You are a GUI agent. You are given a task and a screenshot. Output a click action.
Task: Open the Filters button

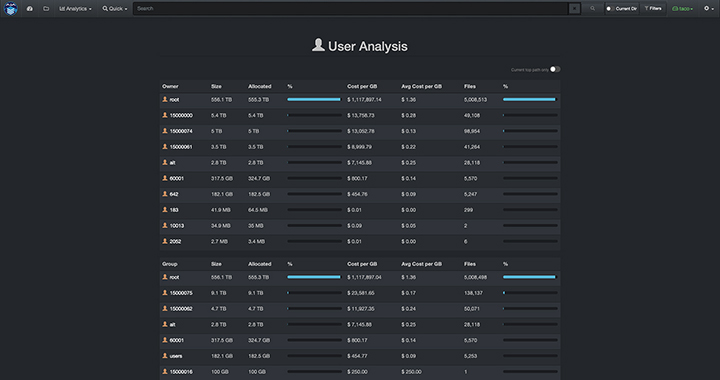[652, 8]
